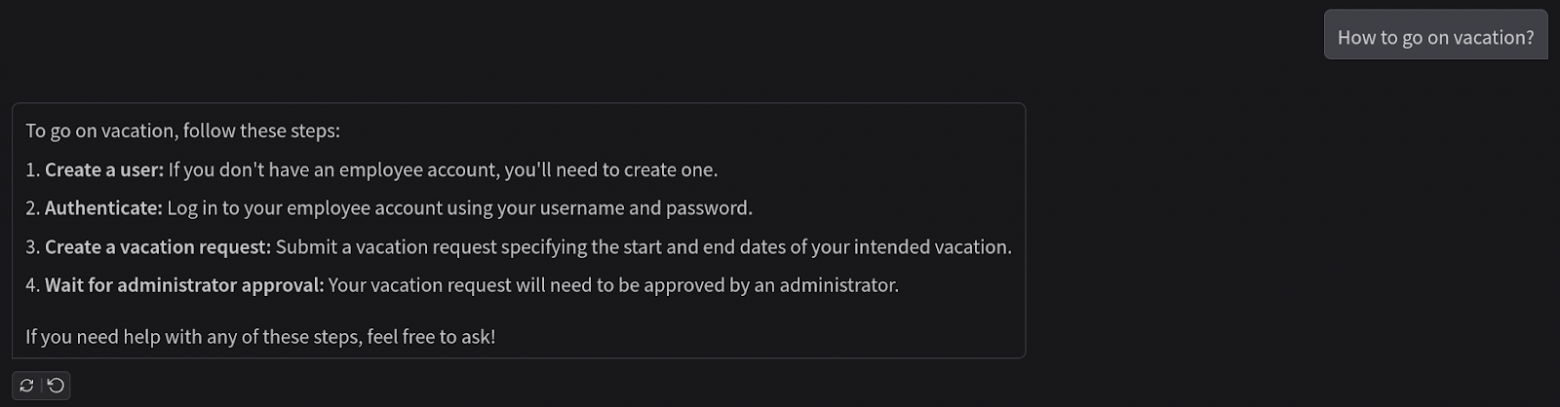Click the bold "Wait for administrator approval:" label

(184, 285)
